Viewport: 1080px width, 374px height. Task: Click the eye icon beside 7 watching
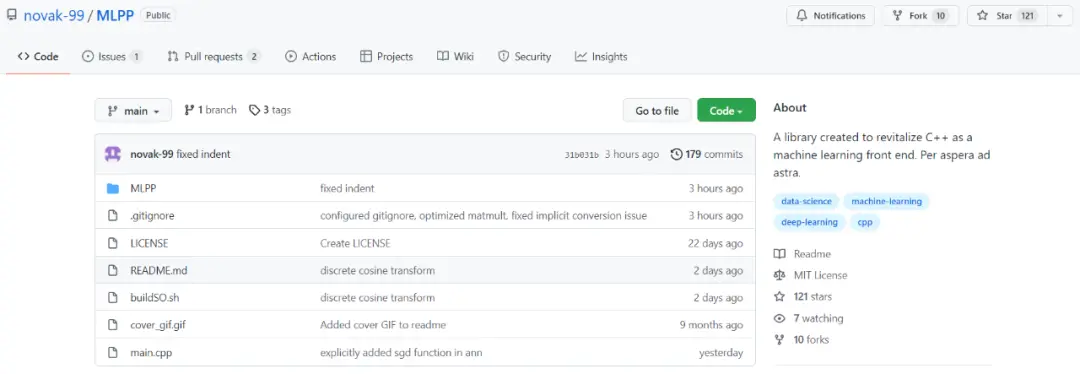tap(780, 319)
